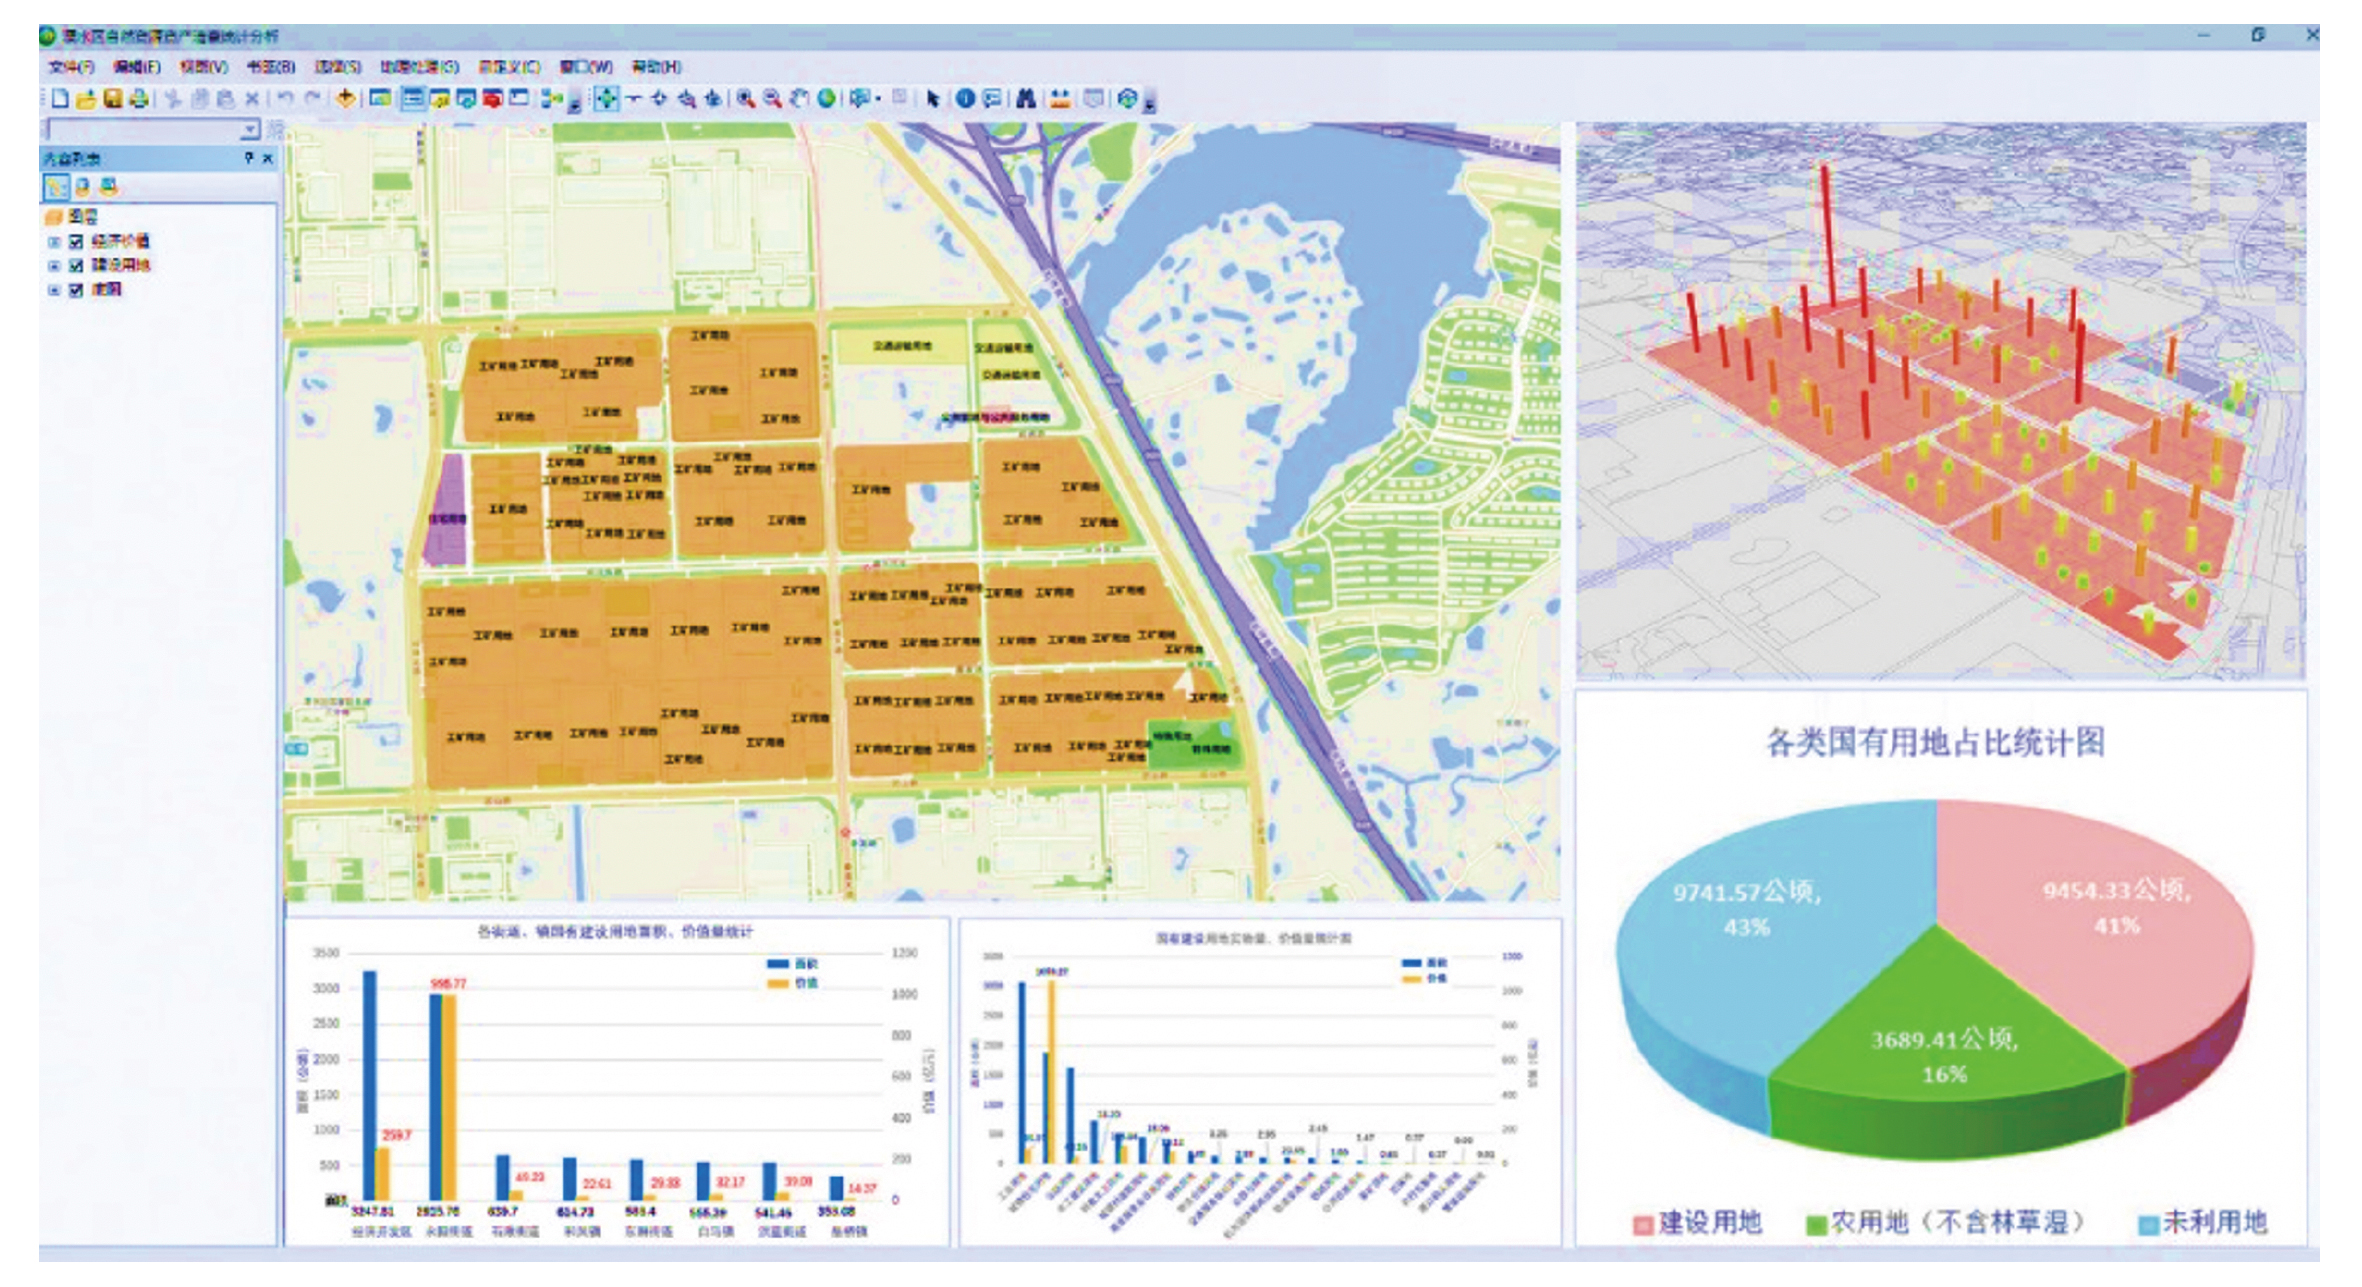The image size is (2362, 1287).
Task: Click the Print toolbar icon
Action: pyautogui.click(x=139, y=98)
